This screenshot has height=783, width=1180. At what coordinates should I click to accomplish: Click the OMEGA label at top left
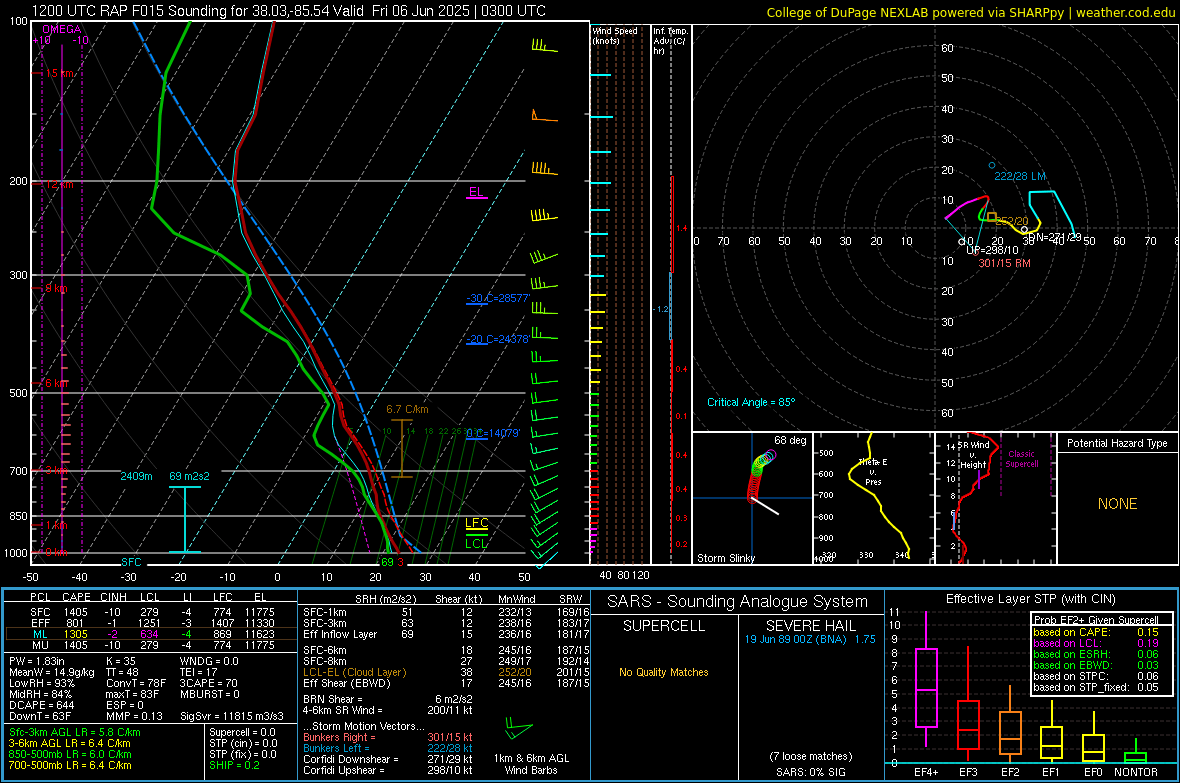coord(62,29)
